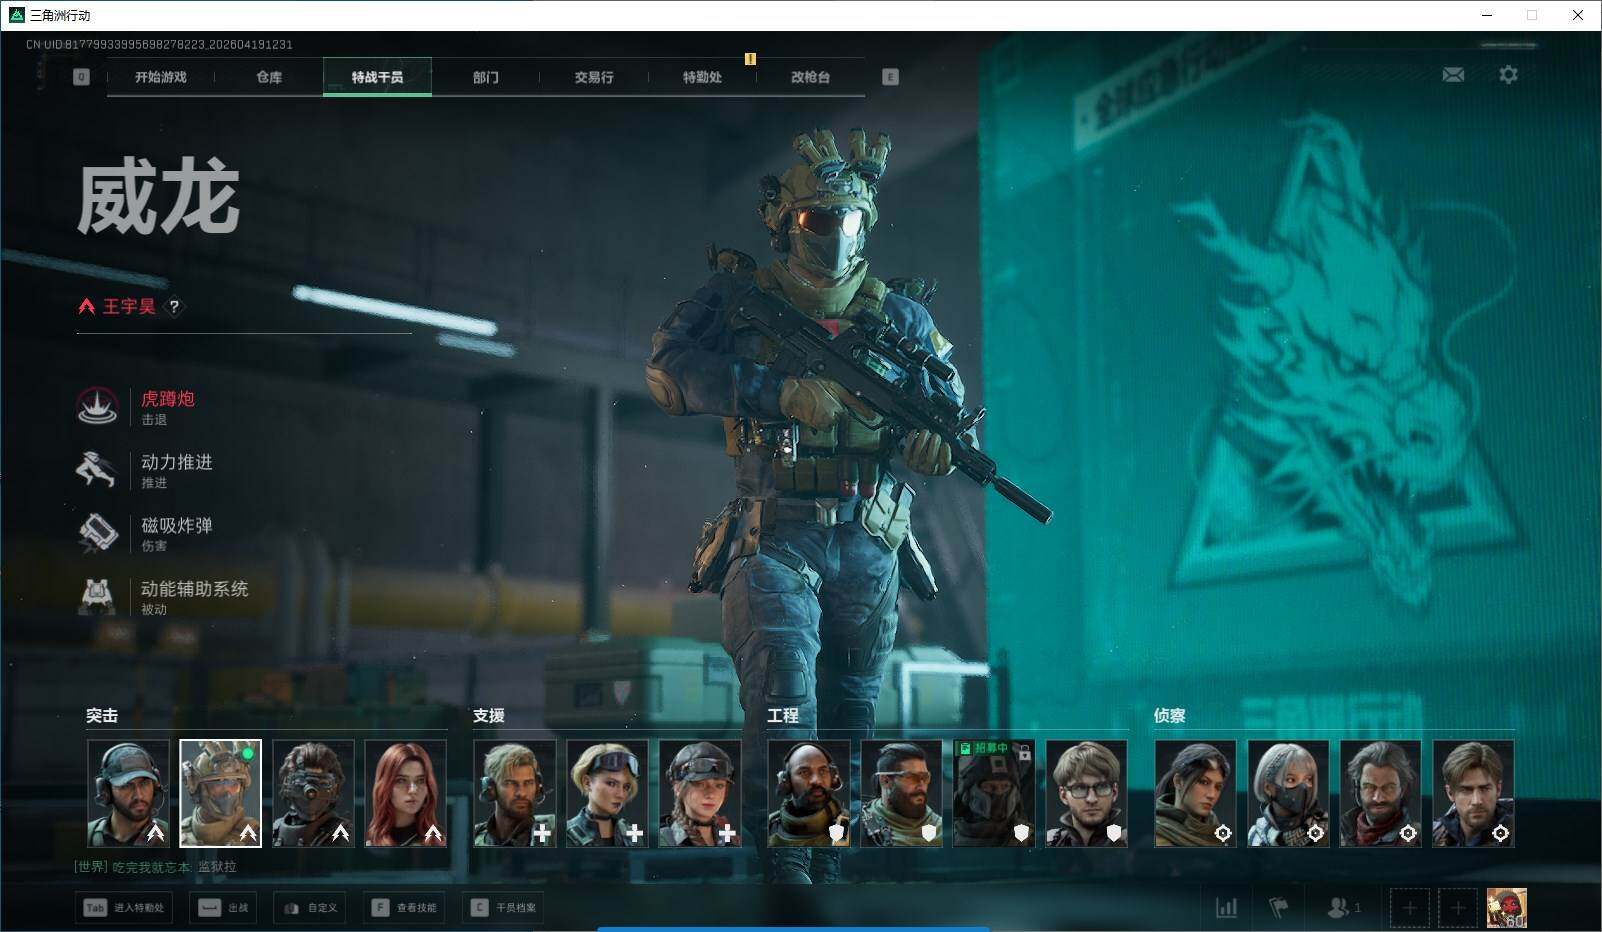Image resolution: width=1602 pixels, height=932 pixels.
Task: Click the 自定义 button
Action: (311, 908)
